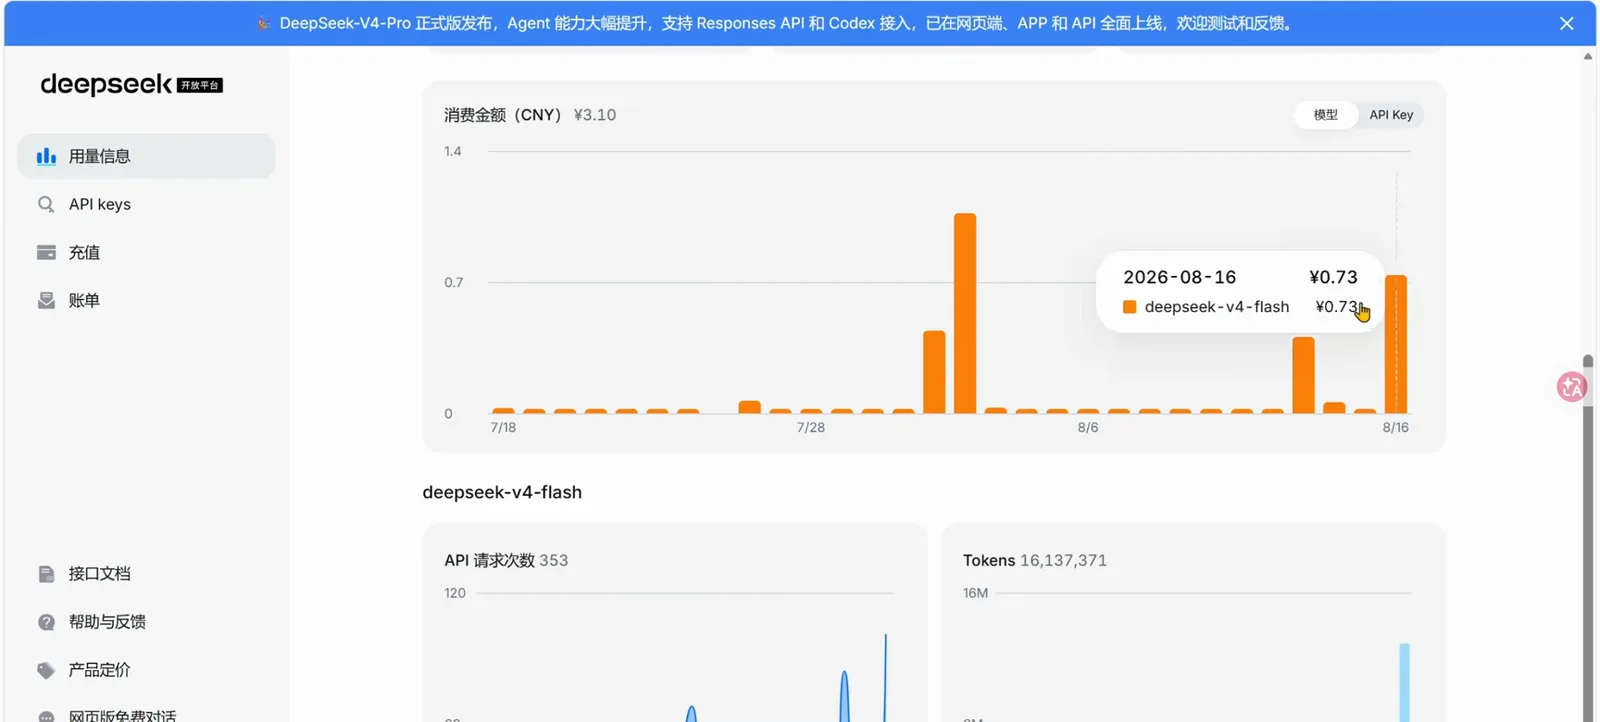Click the page's vertical scrollbar thumb
Image resolution: width=1600 pixels, height=722 pixels.
click(x=1588, y=538)
